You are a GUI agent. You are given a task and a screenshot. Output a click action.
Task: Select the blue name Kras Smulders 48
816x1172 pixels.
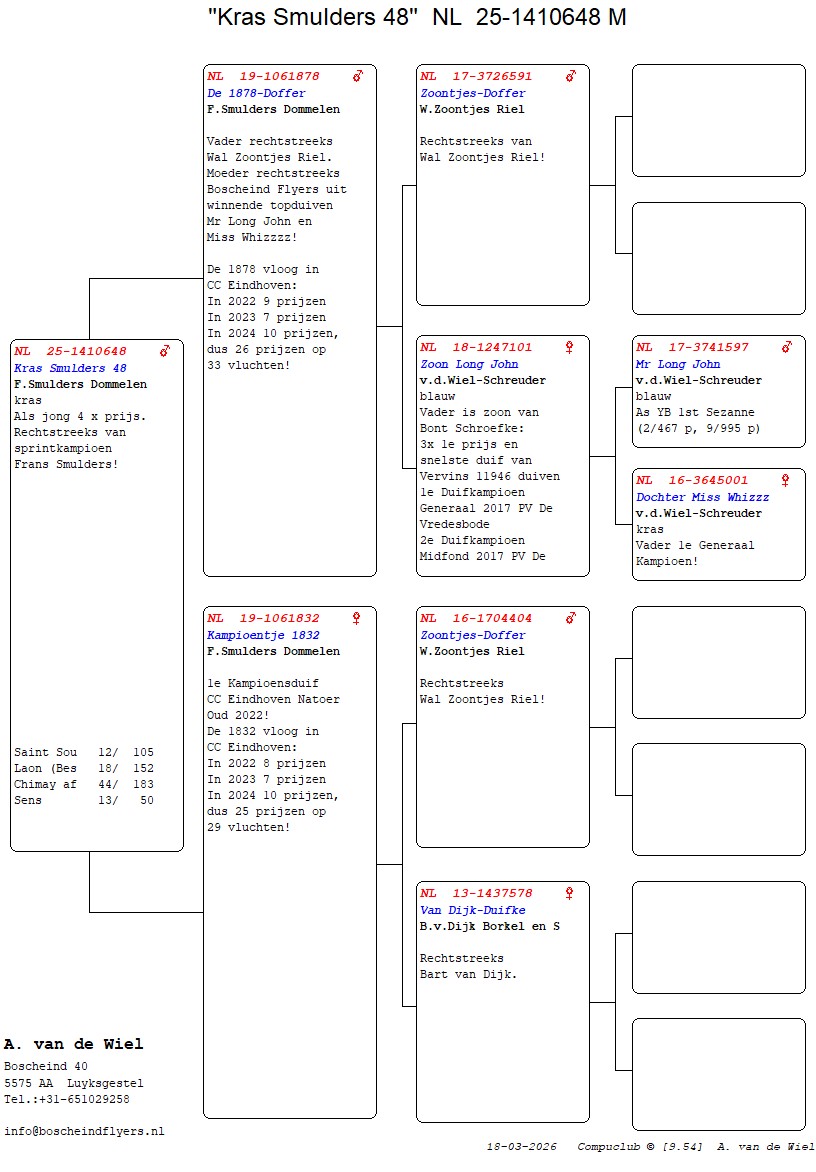pos(70,368)
